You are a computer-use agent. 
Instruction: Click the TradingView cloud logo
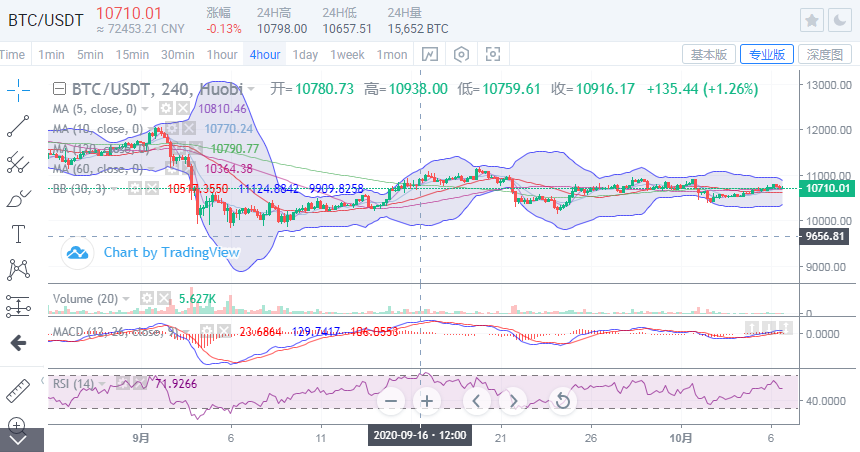point(77,253)
